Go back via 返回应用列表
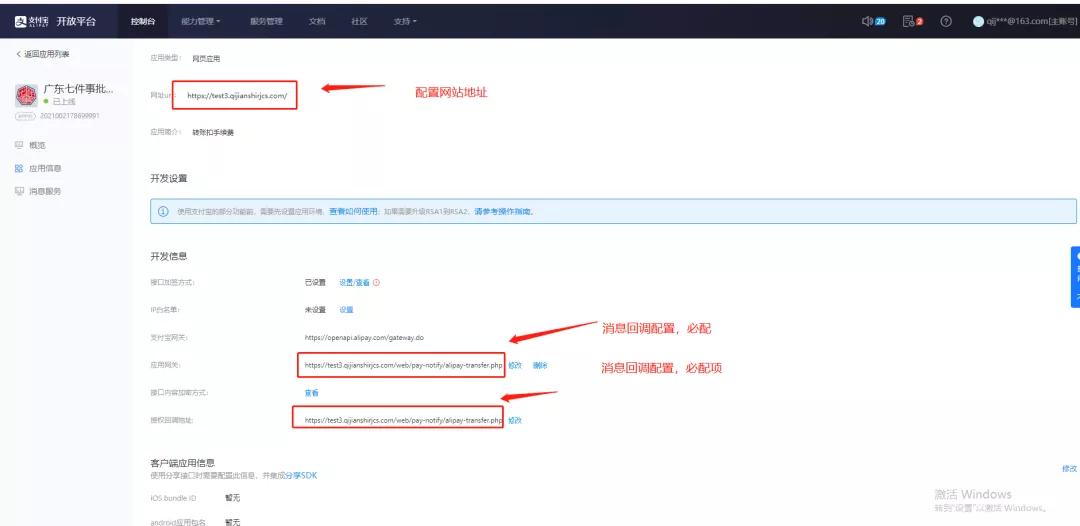The height and width of the screenshot is (526, 1080). tap(43, 54)
